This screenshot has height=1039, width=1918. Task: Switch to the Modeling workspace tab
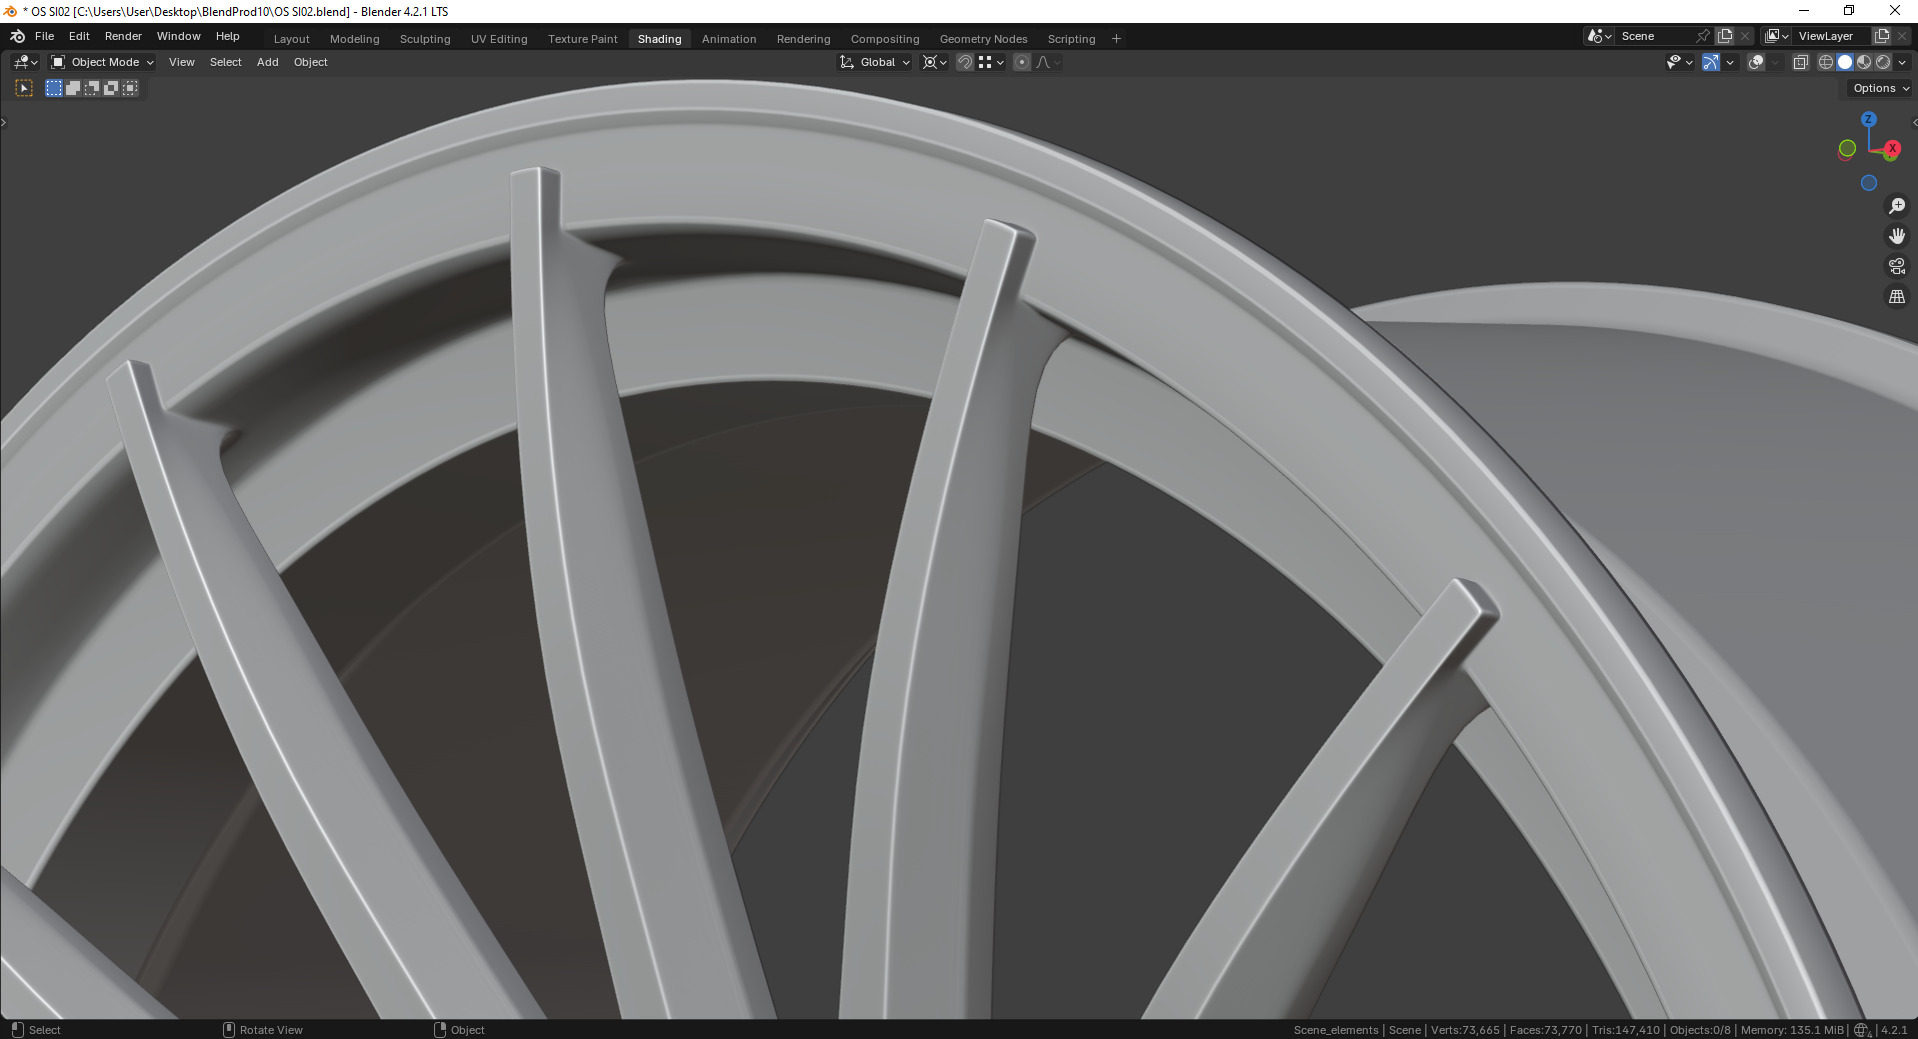(354, 39)
